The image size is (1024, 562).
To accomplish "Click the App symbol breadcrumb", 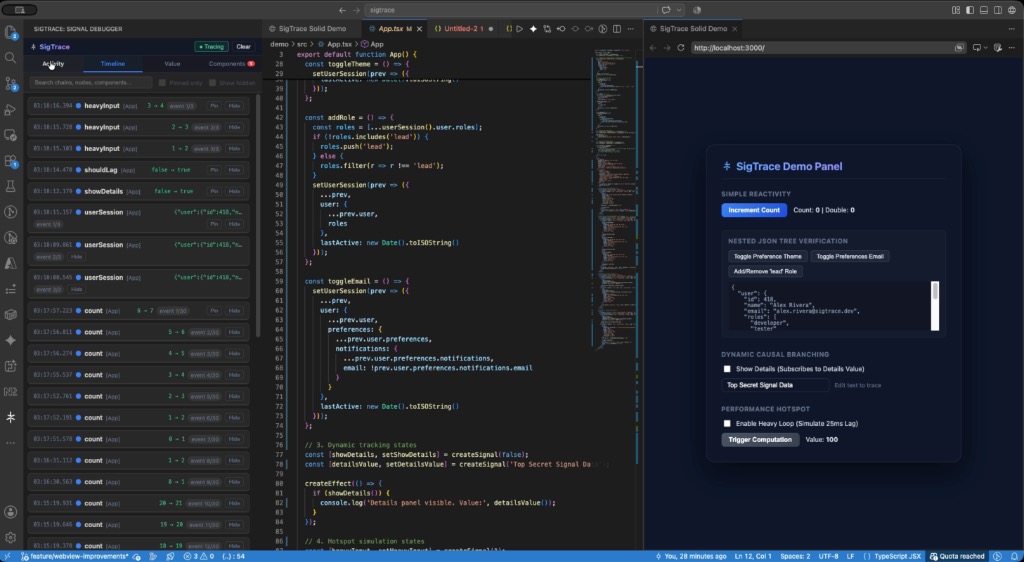I will point(372,44).
